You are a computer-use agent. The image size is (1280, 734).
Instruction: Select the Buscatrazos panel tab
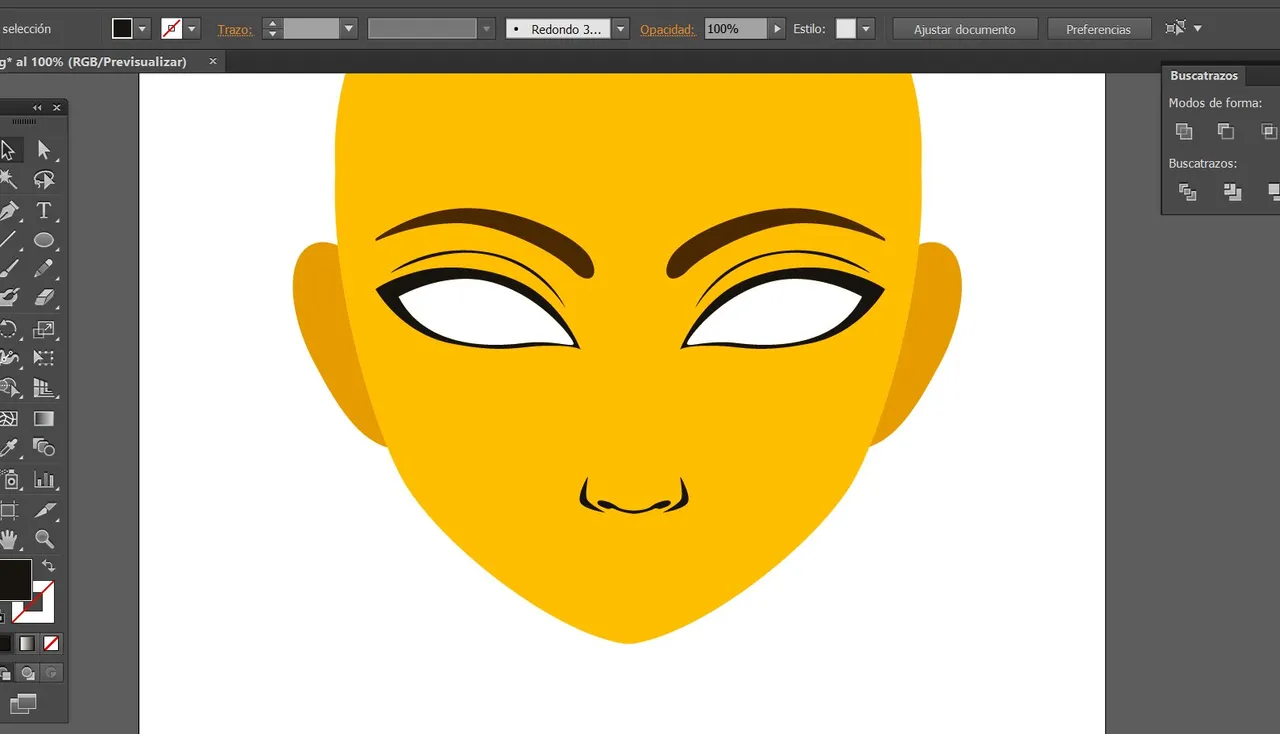(1204, 76)
